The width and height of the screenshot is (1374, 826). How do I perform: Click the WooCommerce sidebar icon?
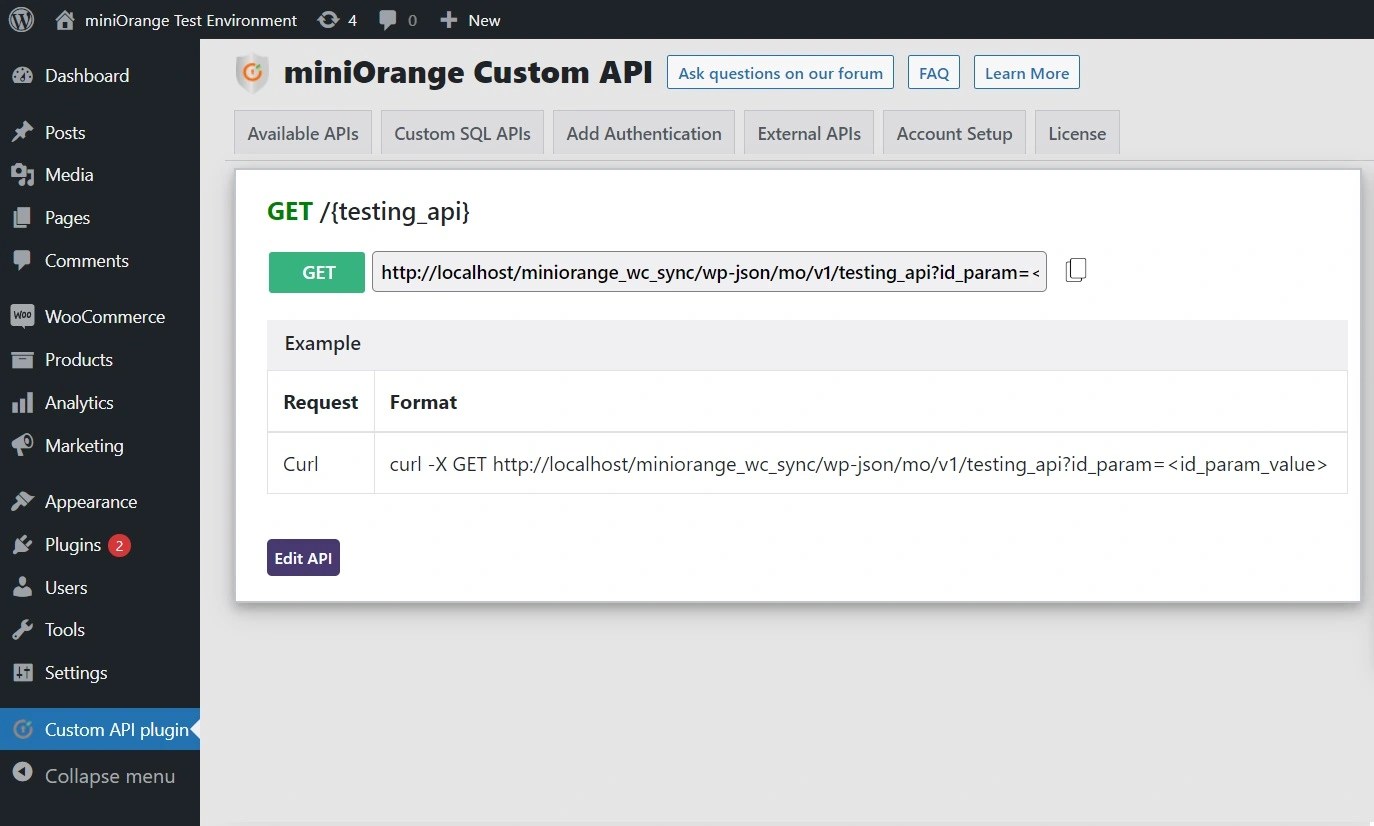click(24, 316)
